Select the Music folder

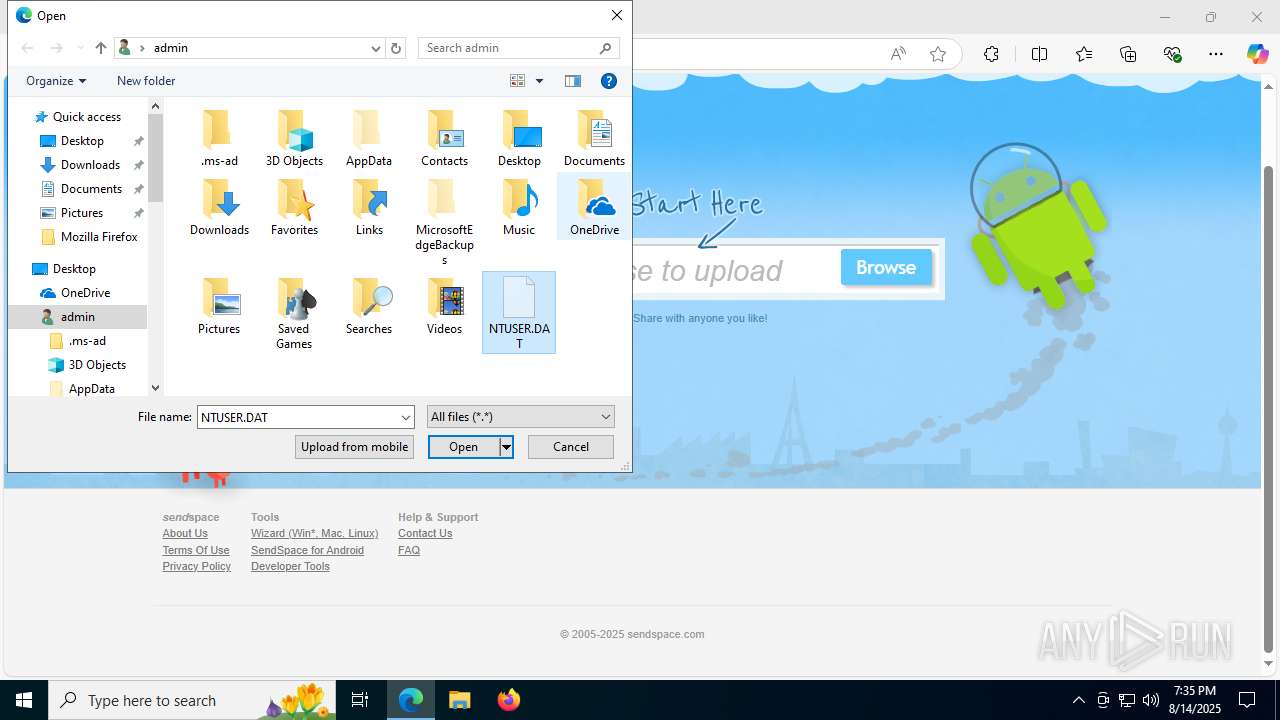(519, 208)
